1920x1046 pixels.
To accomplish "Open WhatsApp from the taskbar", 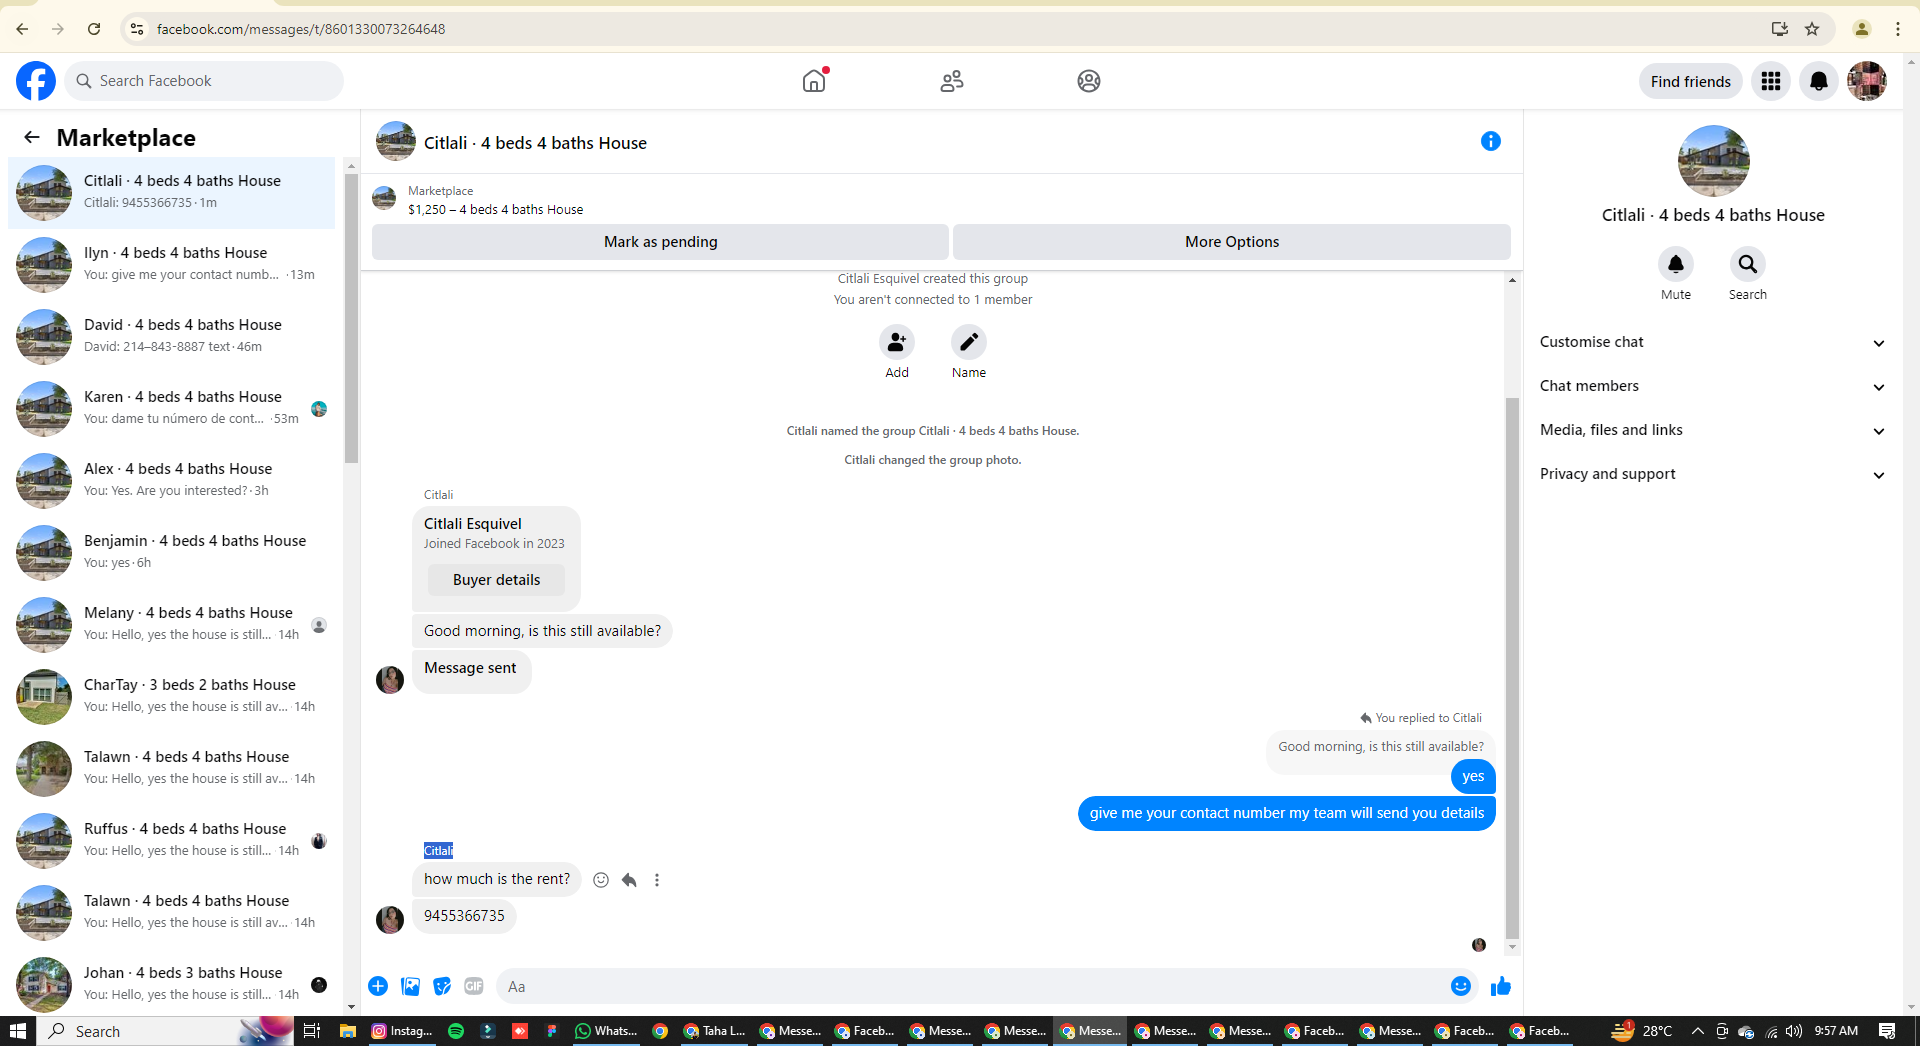I will click(605, 1031).
